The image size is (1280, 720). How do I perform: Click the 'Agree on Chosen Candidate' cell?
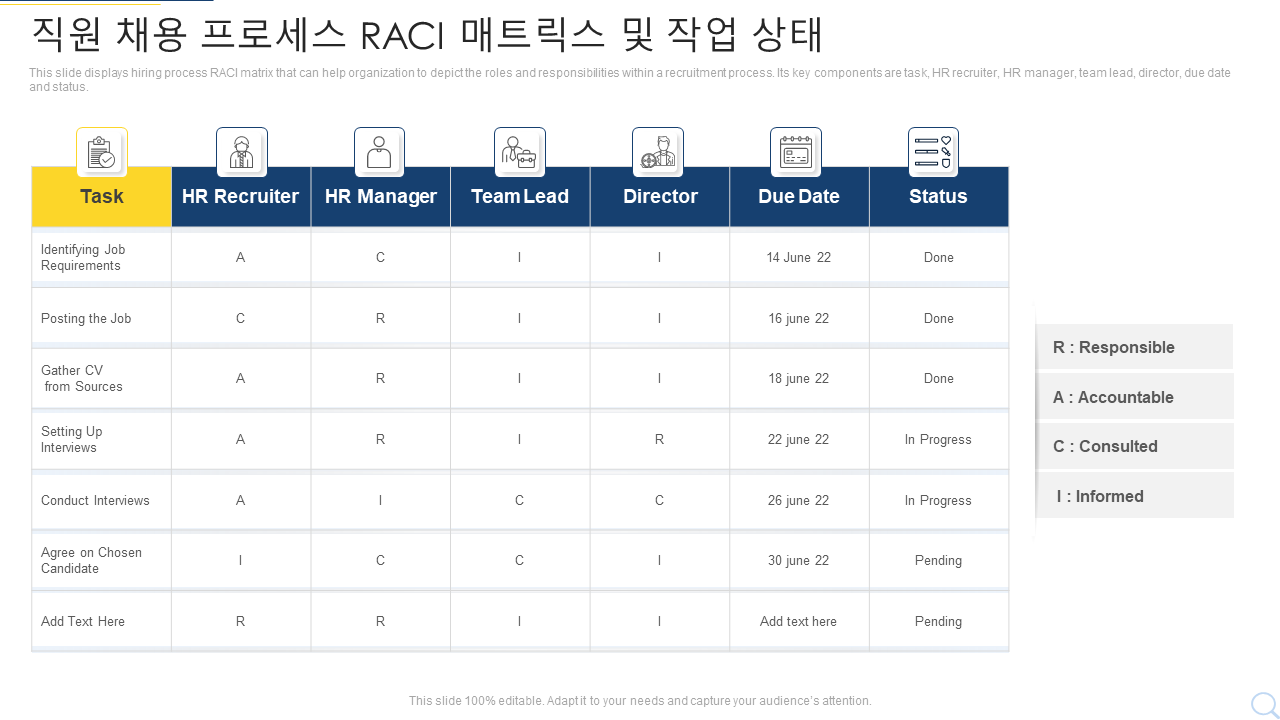102,560
